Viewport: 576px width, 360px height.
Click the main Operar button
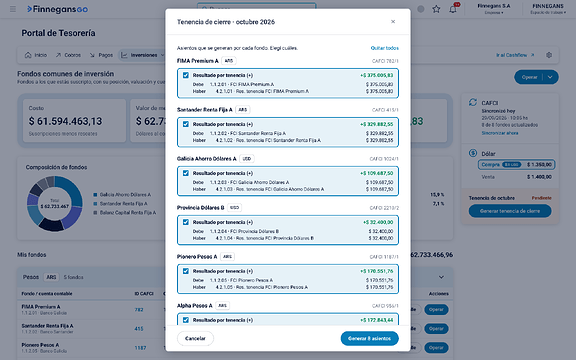(529, 77)
